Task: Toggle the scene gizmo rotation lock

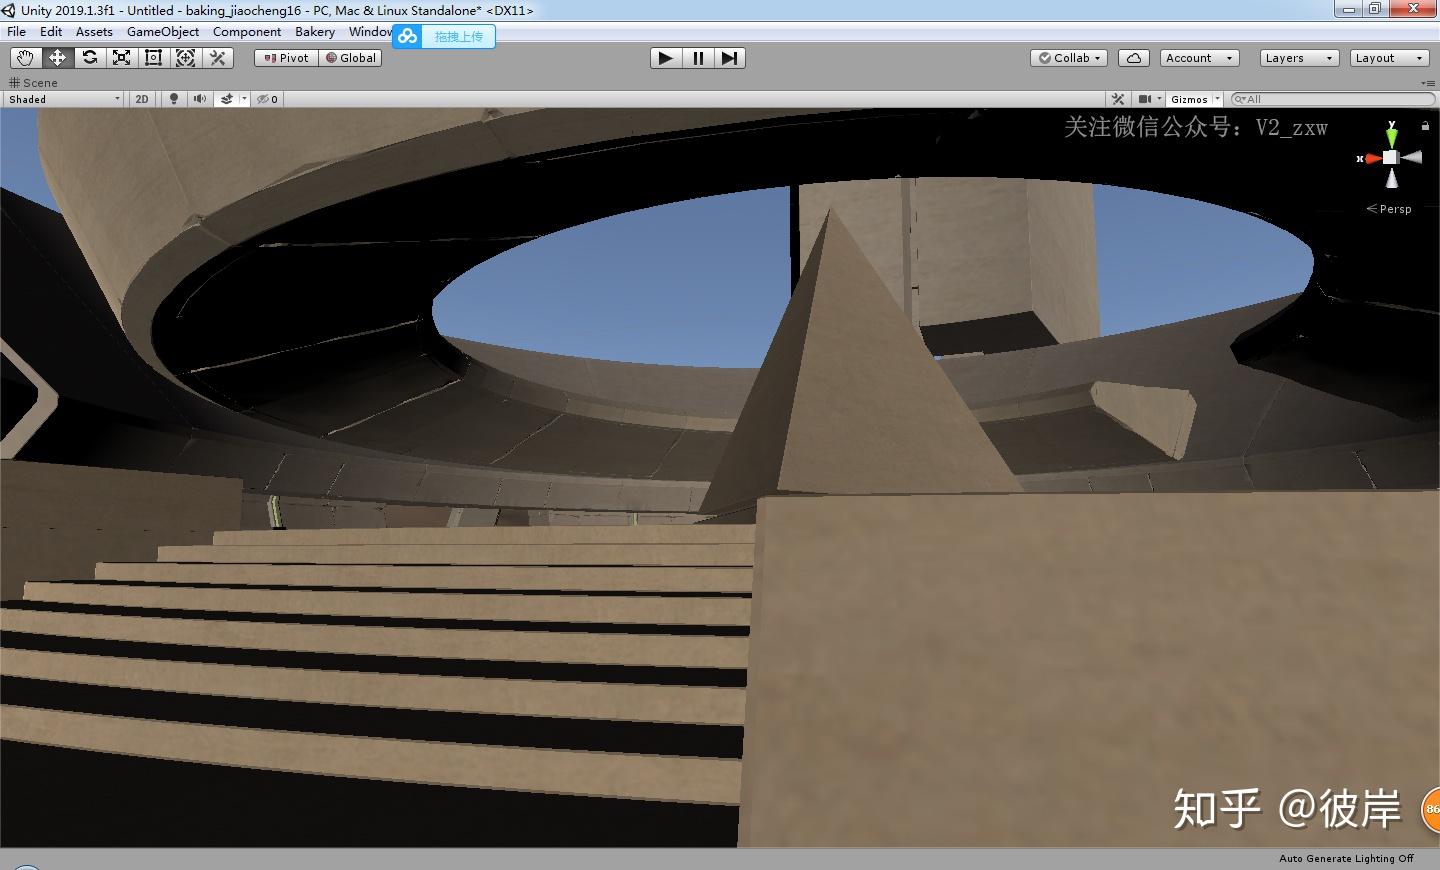Action: [1425, 126]
